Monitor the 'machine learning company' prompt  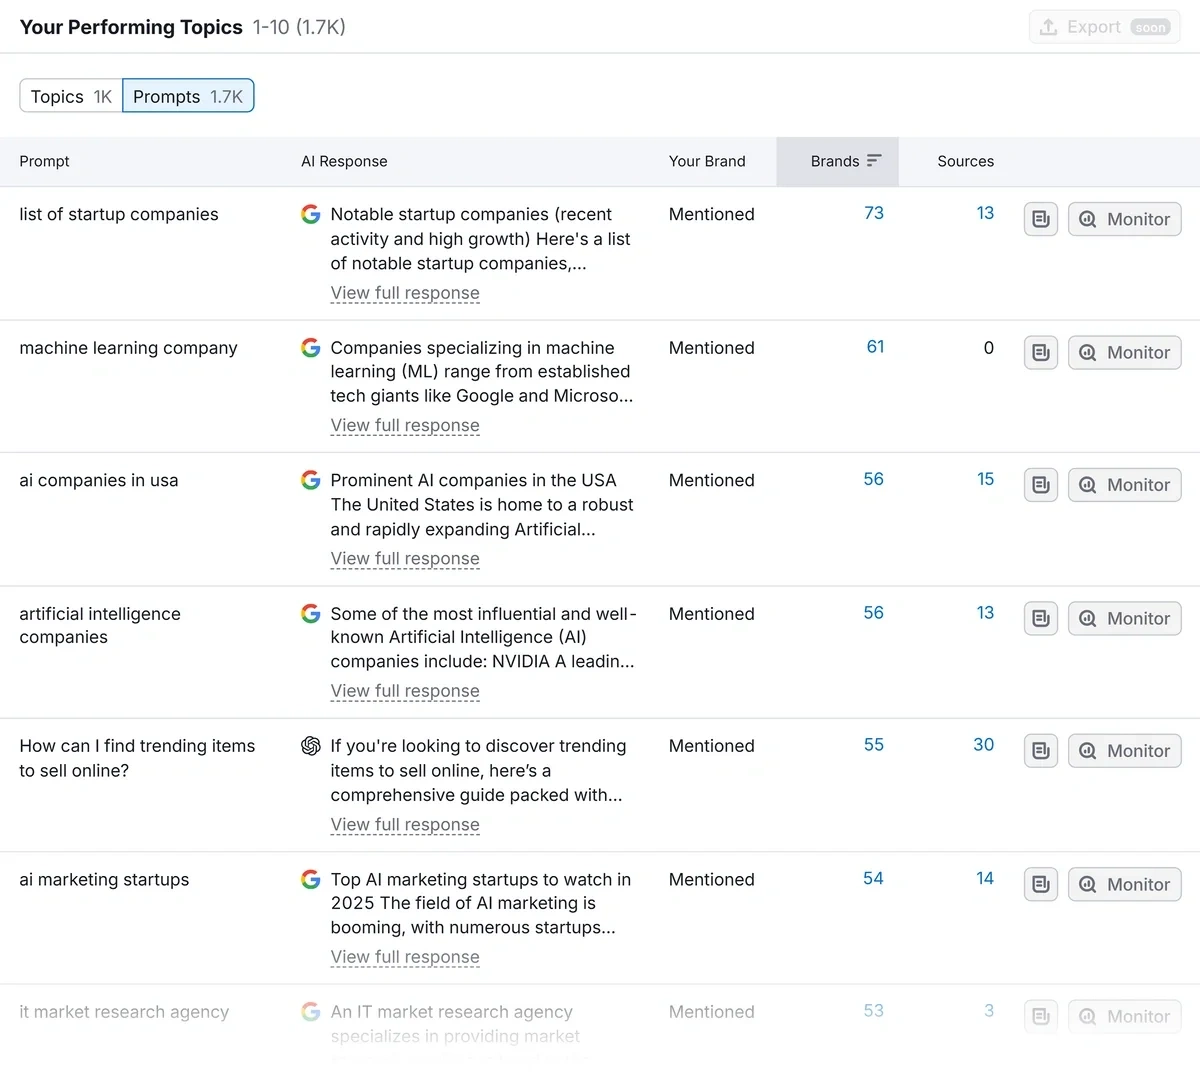point(1125,352)
